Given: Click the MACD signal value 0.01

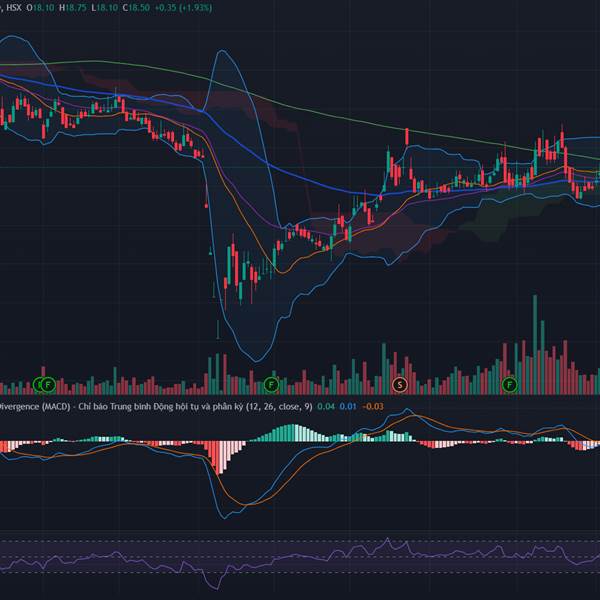Looking at the screenshot, I should pos(348,406).
